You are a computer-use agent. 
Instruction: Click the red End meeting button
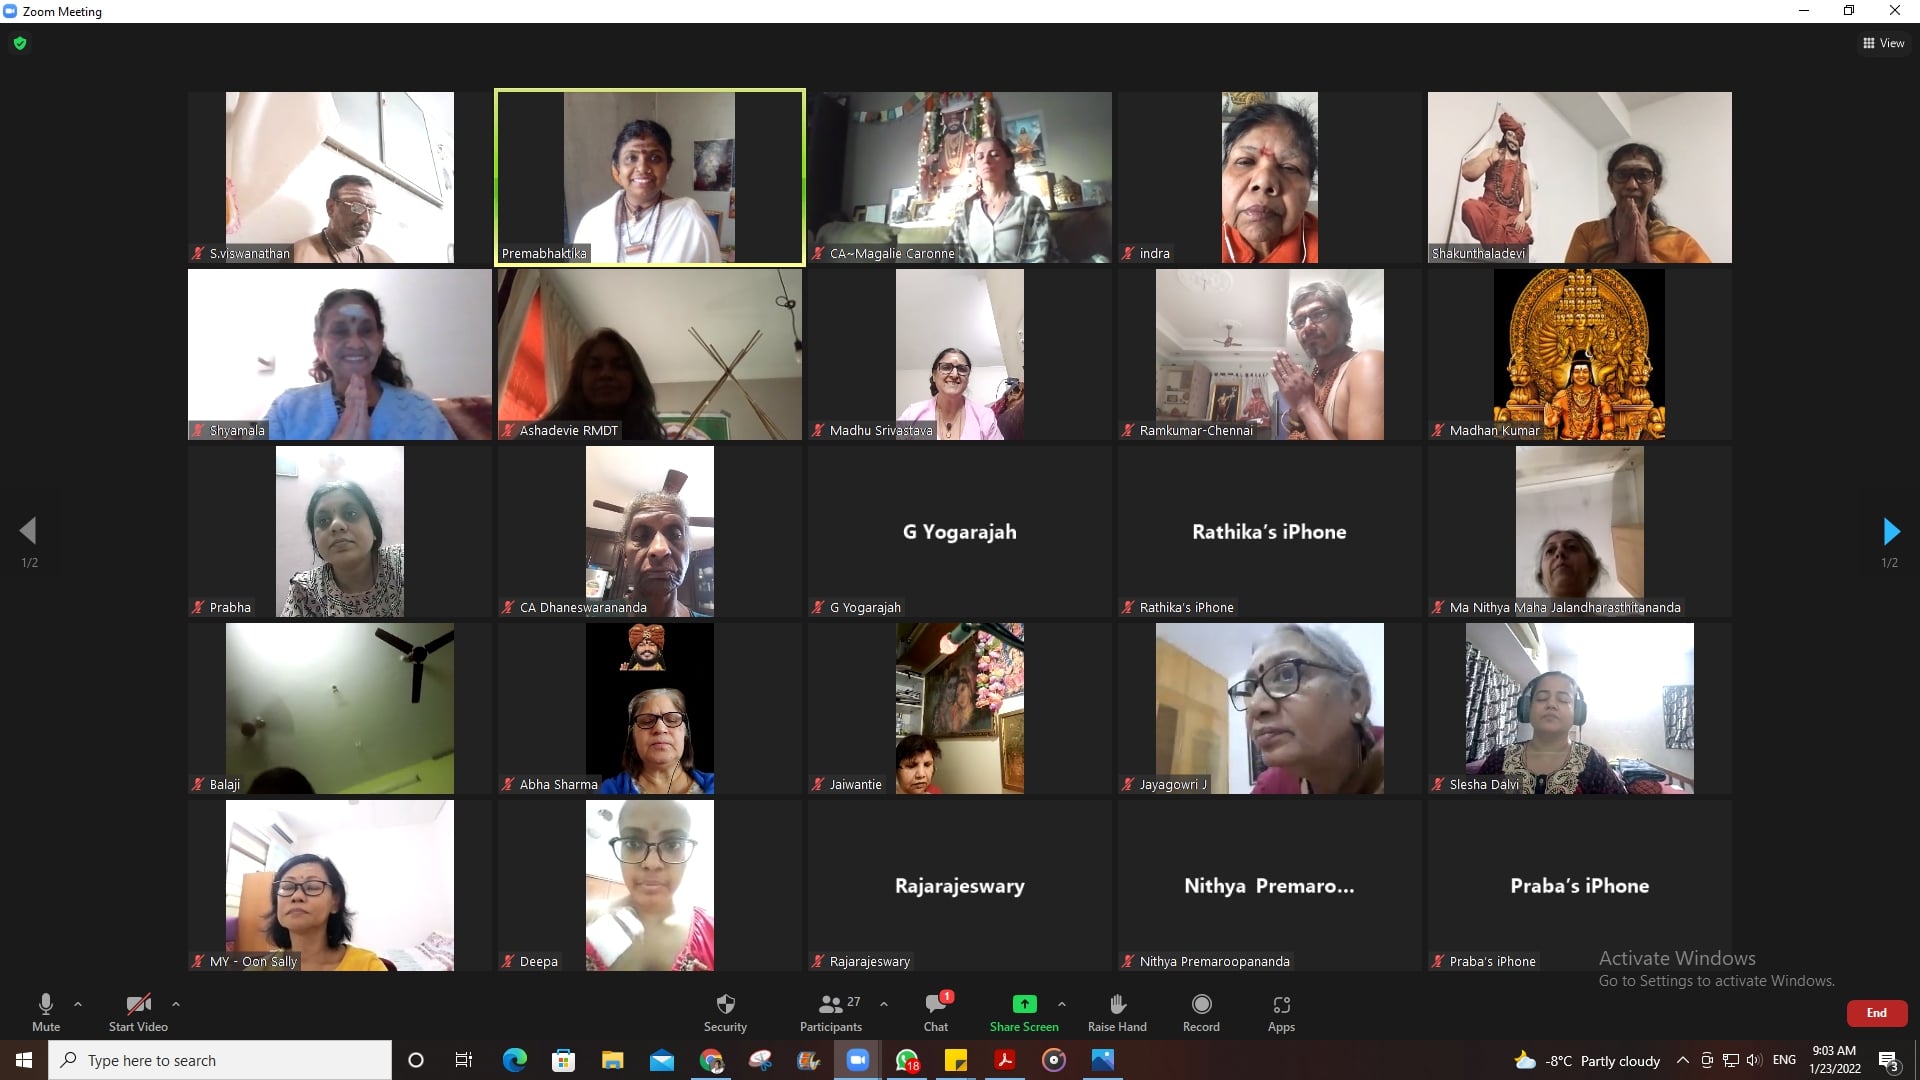tap(1876, 1013)
